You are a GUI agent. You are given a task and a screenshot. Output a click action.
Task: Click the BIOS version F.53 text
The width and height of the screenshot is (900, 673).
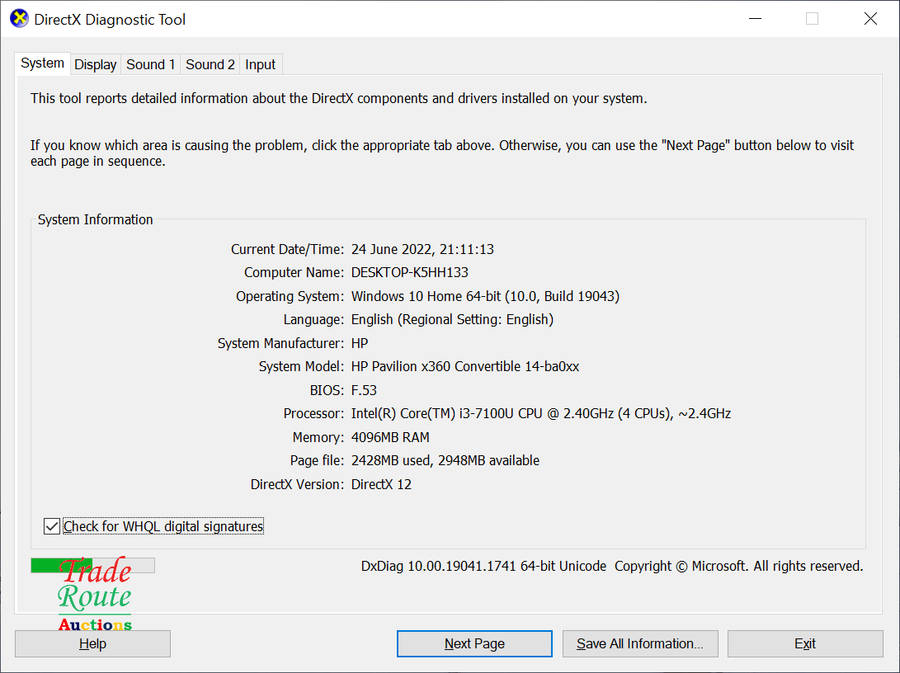coord(364,390)
